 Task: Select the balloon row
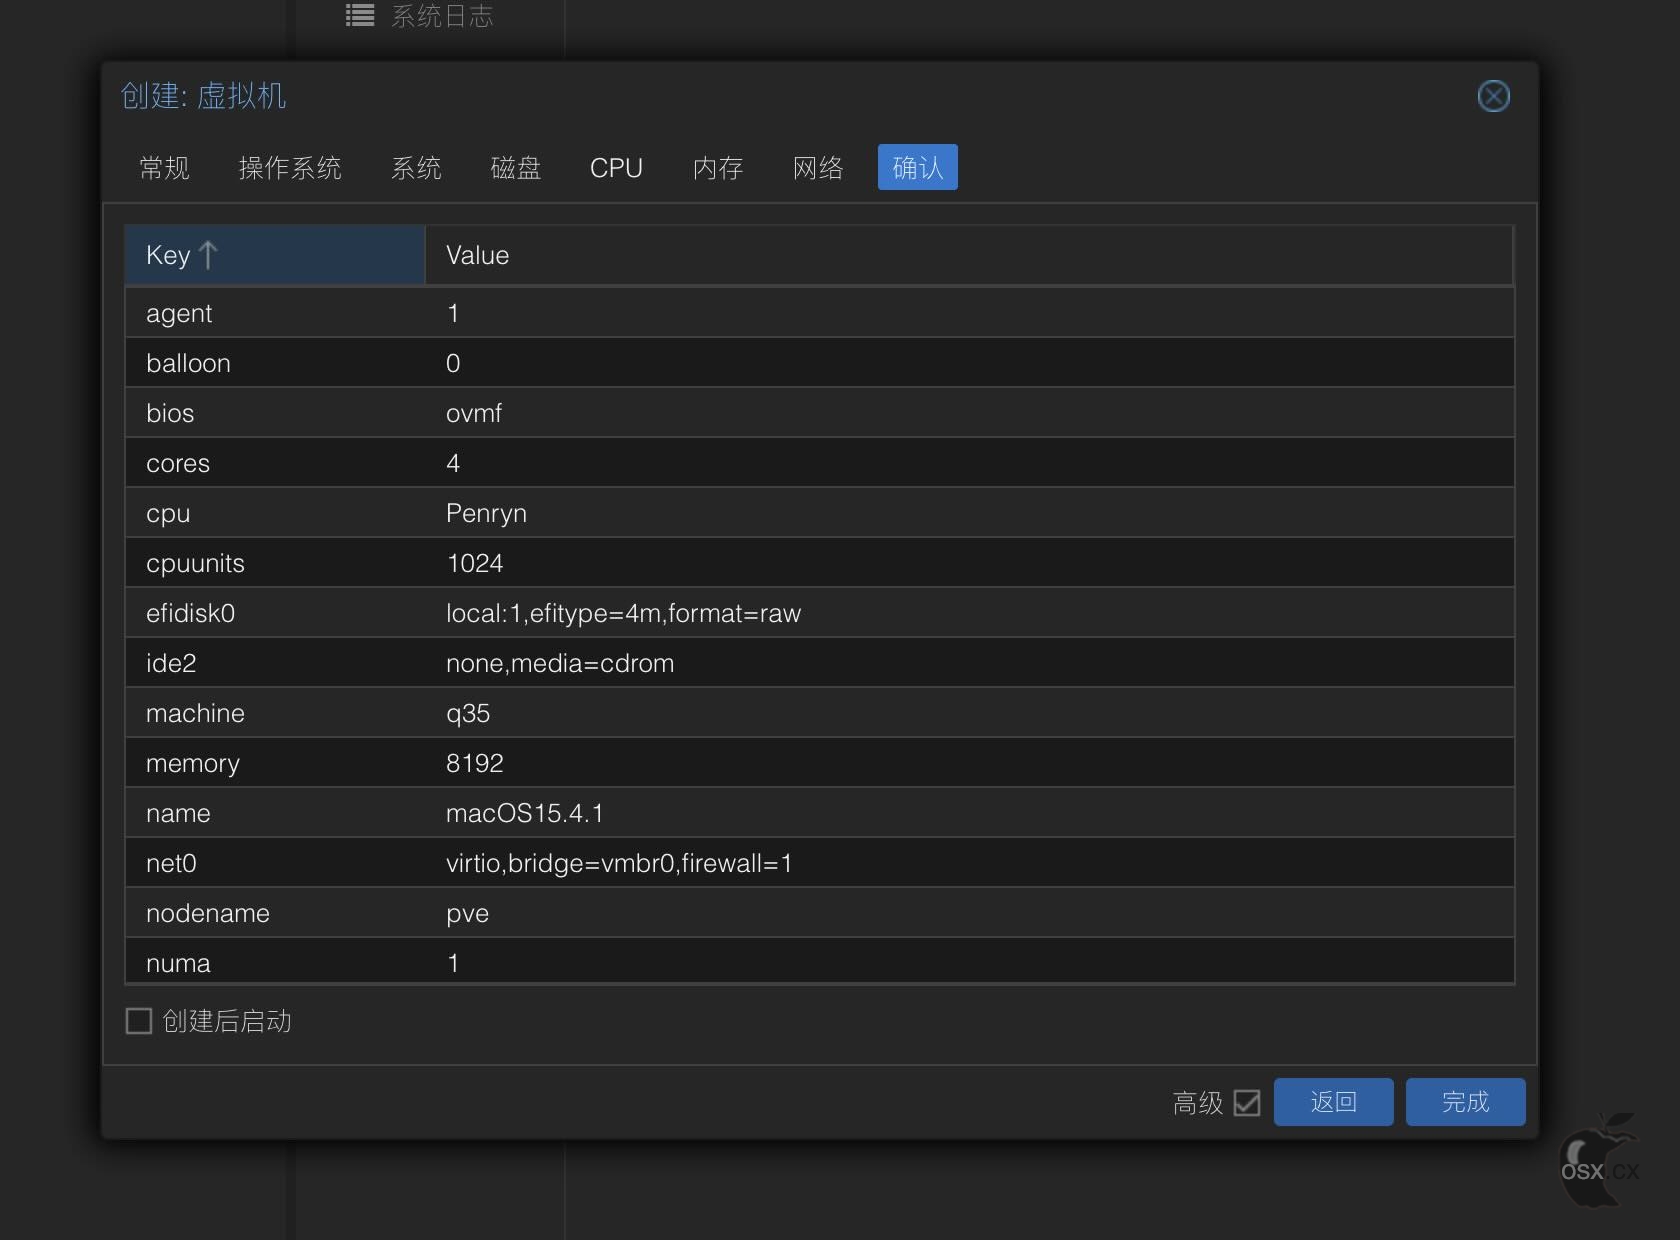819,363
